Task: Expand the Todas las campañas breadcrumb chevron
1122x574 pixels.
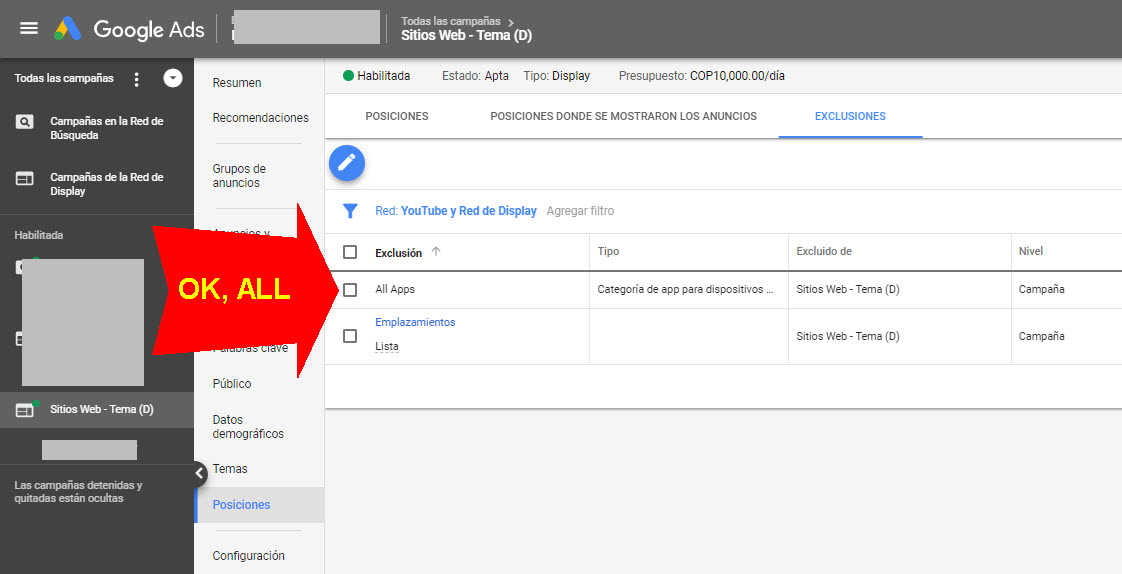Action: 511,21
